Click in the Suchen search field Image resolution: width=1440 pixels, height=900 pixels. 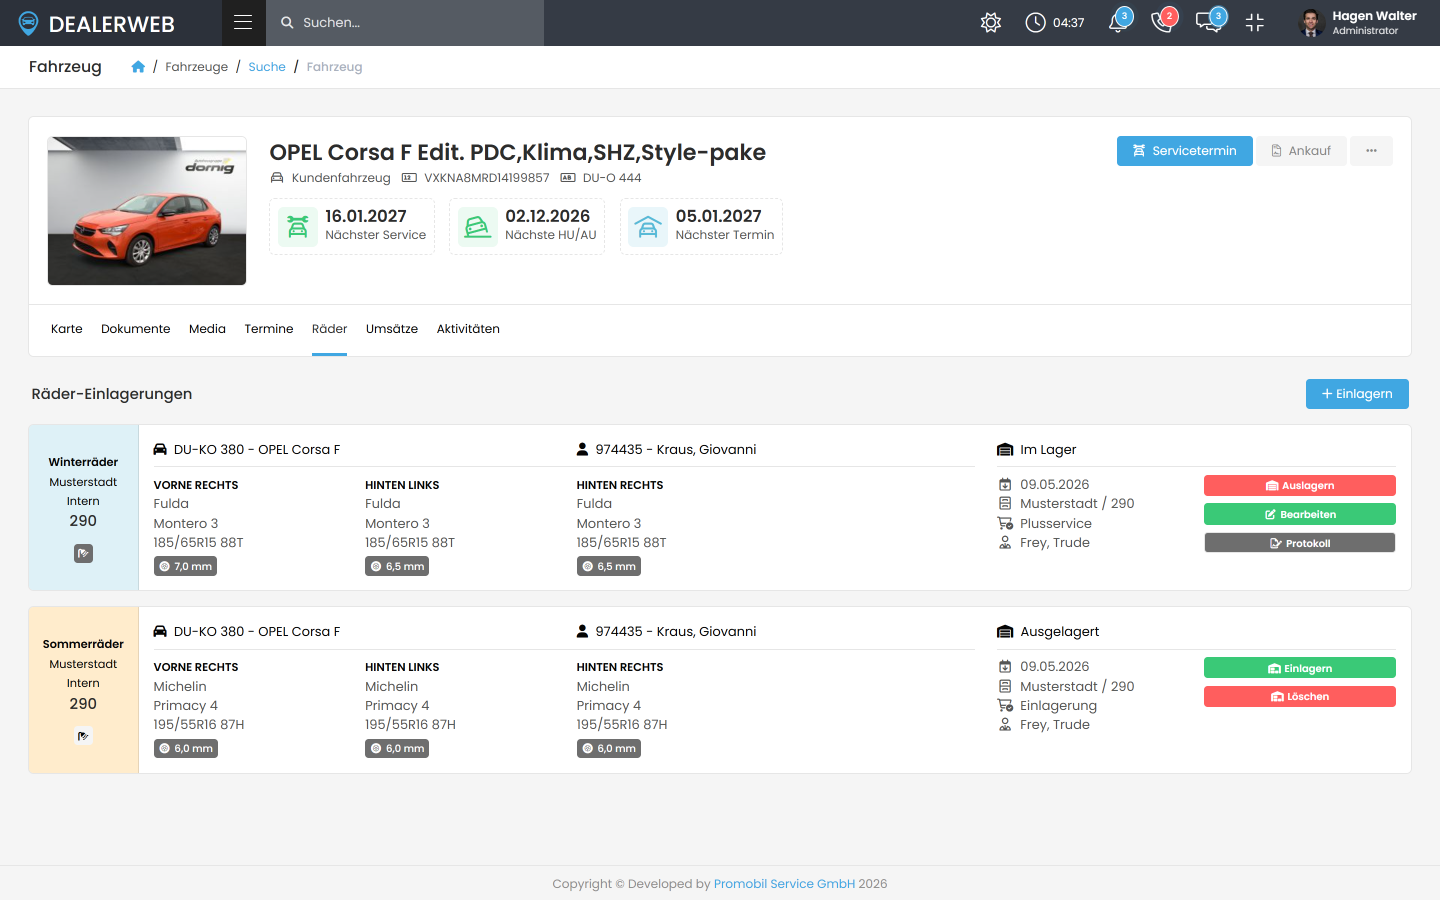[405, 22]
